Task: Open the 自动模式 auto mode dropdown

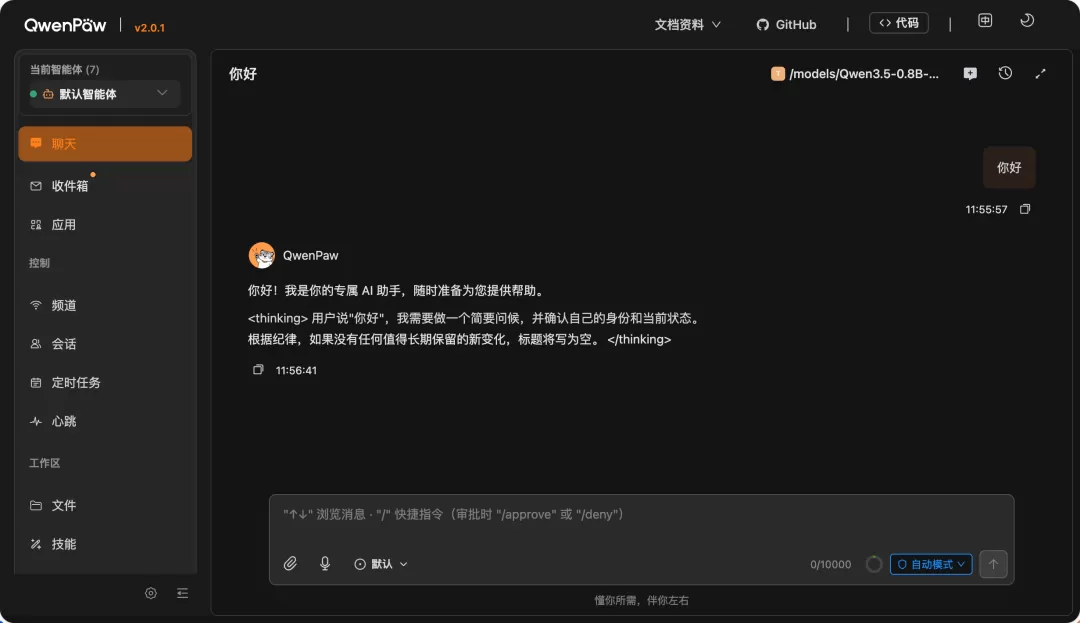Action: pyautogui.click(x=931, y=564)
